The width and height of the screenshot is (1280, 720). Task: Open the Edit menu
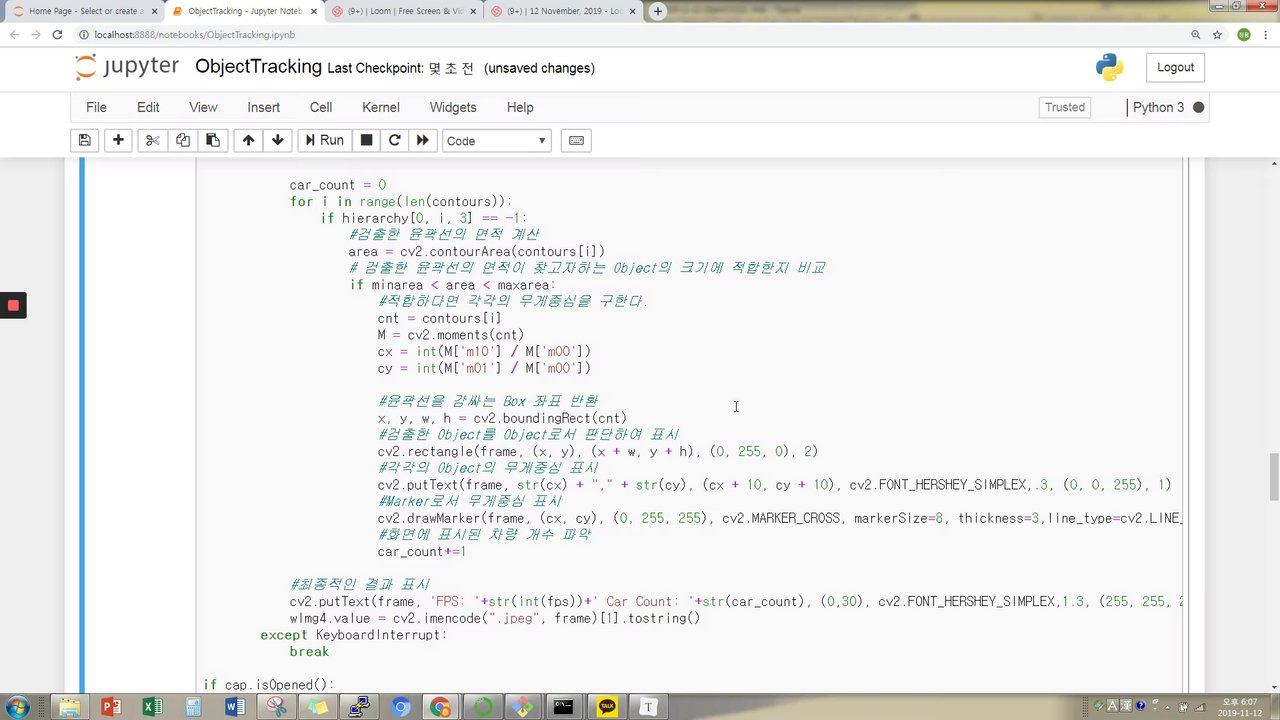click(x=148, y=108)
